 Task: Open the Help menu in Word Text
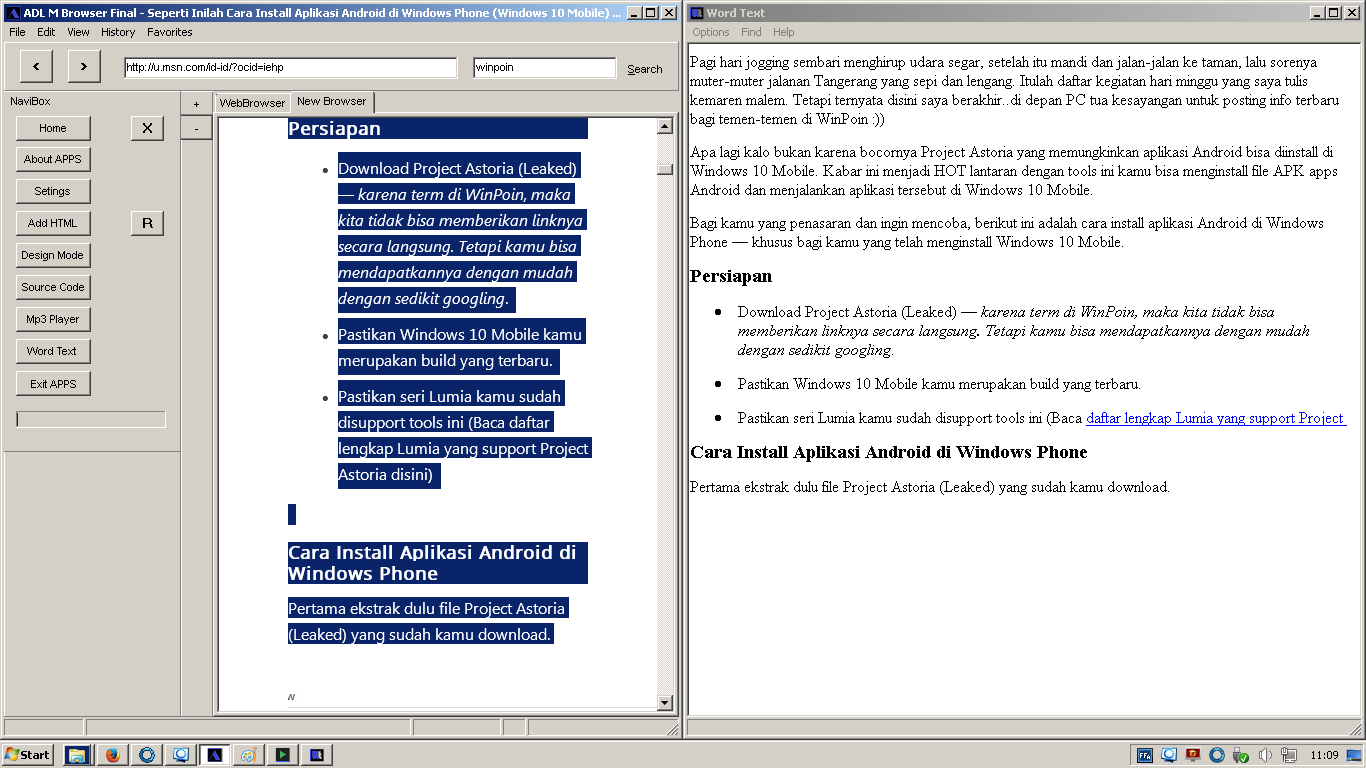pyautogui.click(x=784, y=32)
